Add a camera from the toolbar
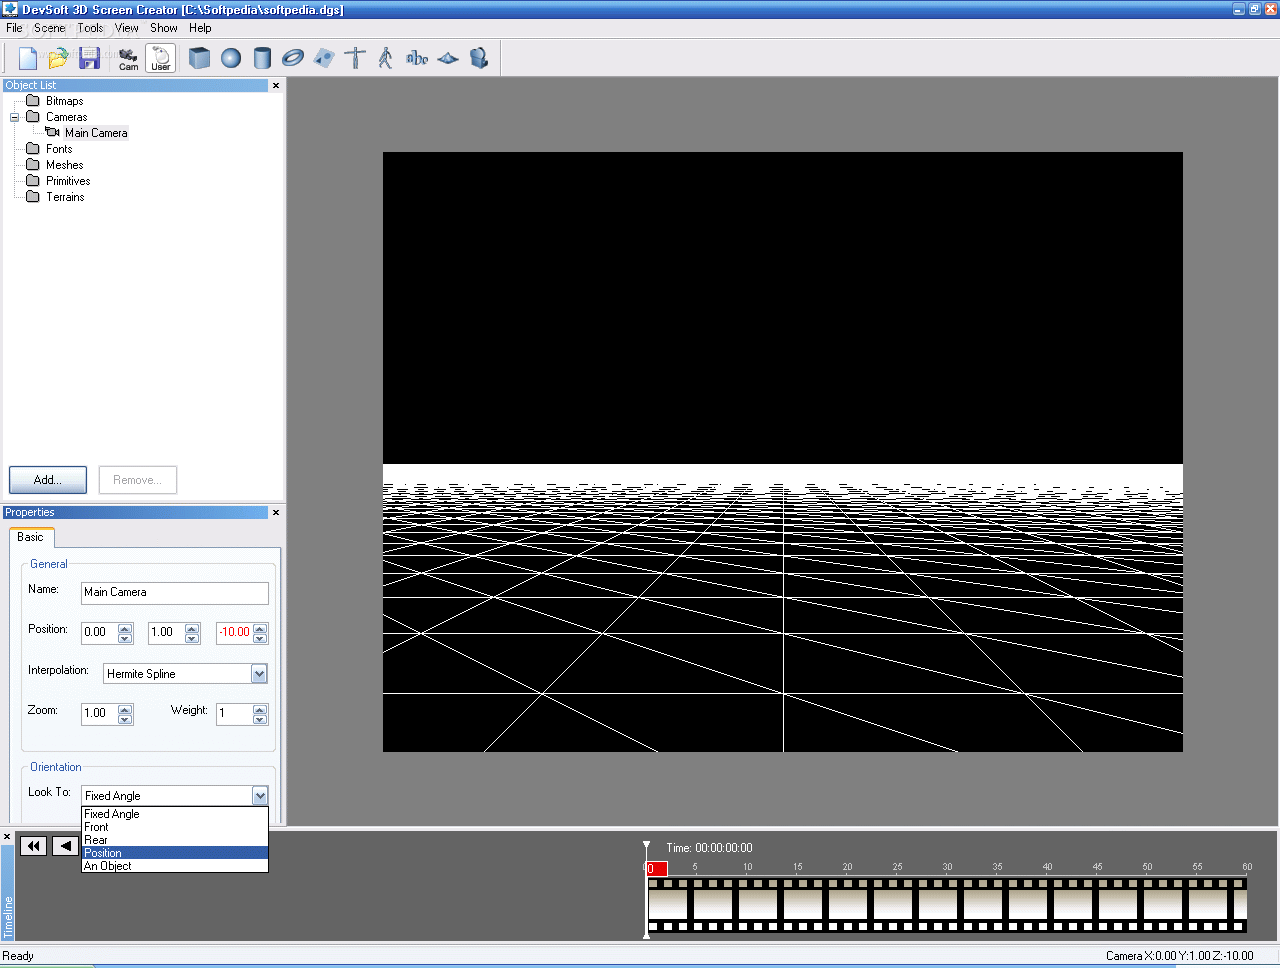 479,58
